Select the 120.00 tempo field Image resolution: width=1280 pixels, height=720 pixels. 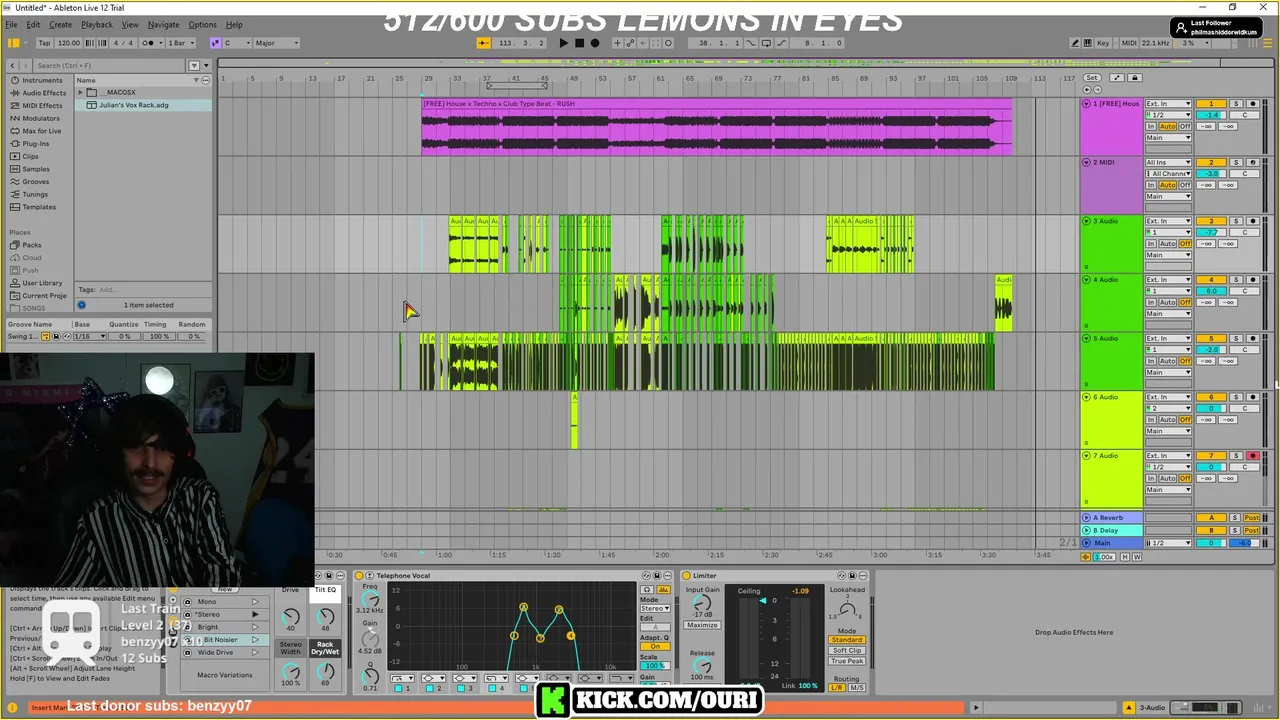69,43
